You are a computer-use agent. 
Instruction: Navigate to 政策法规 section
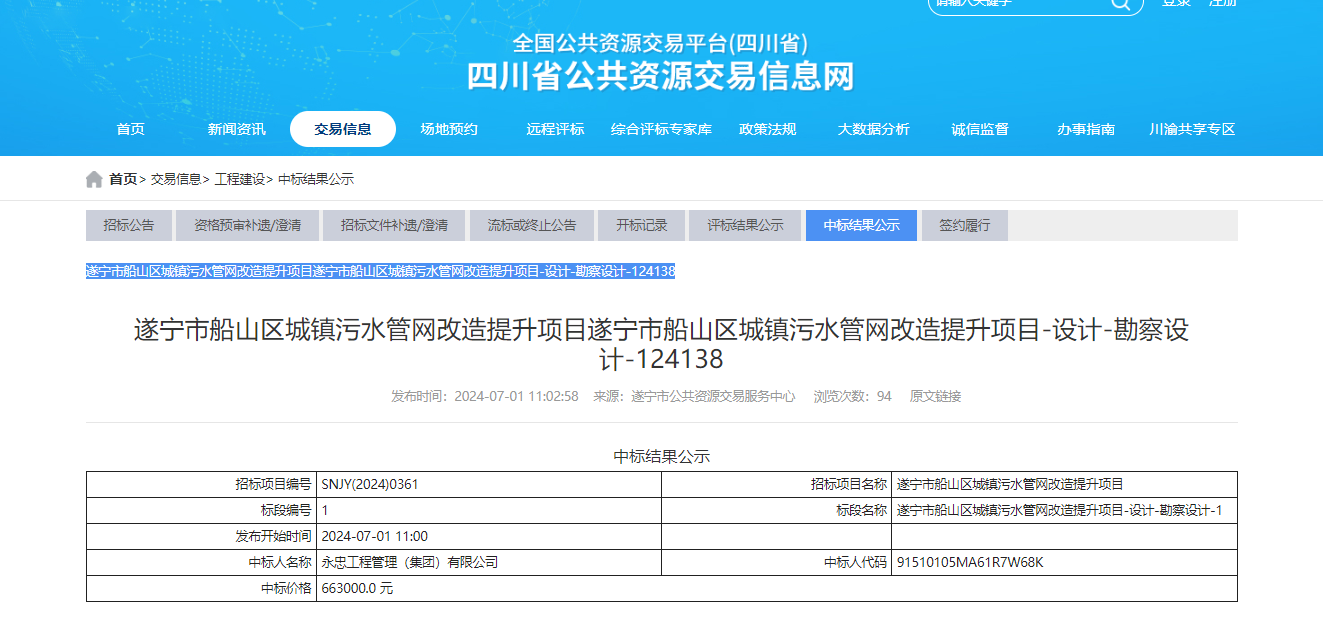(767, 129)
